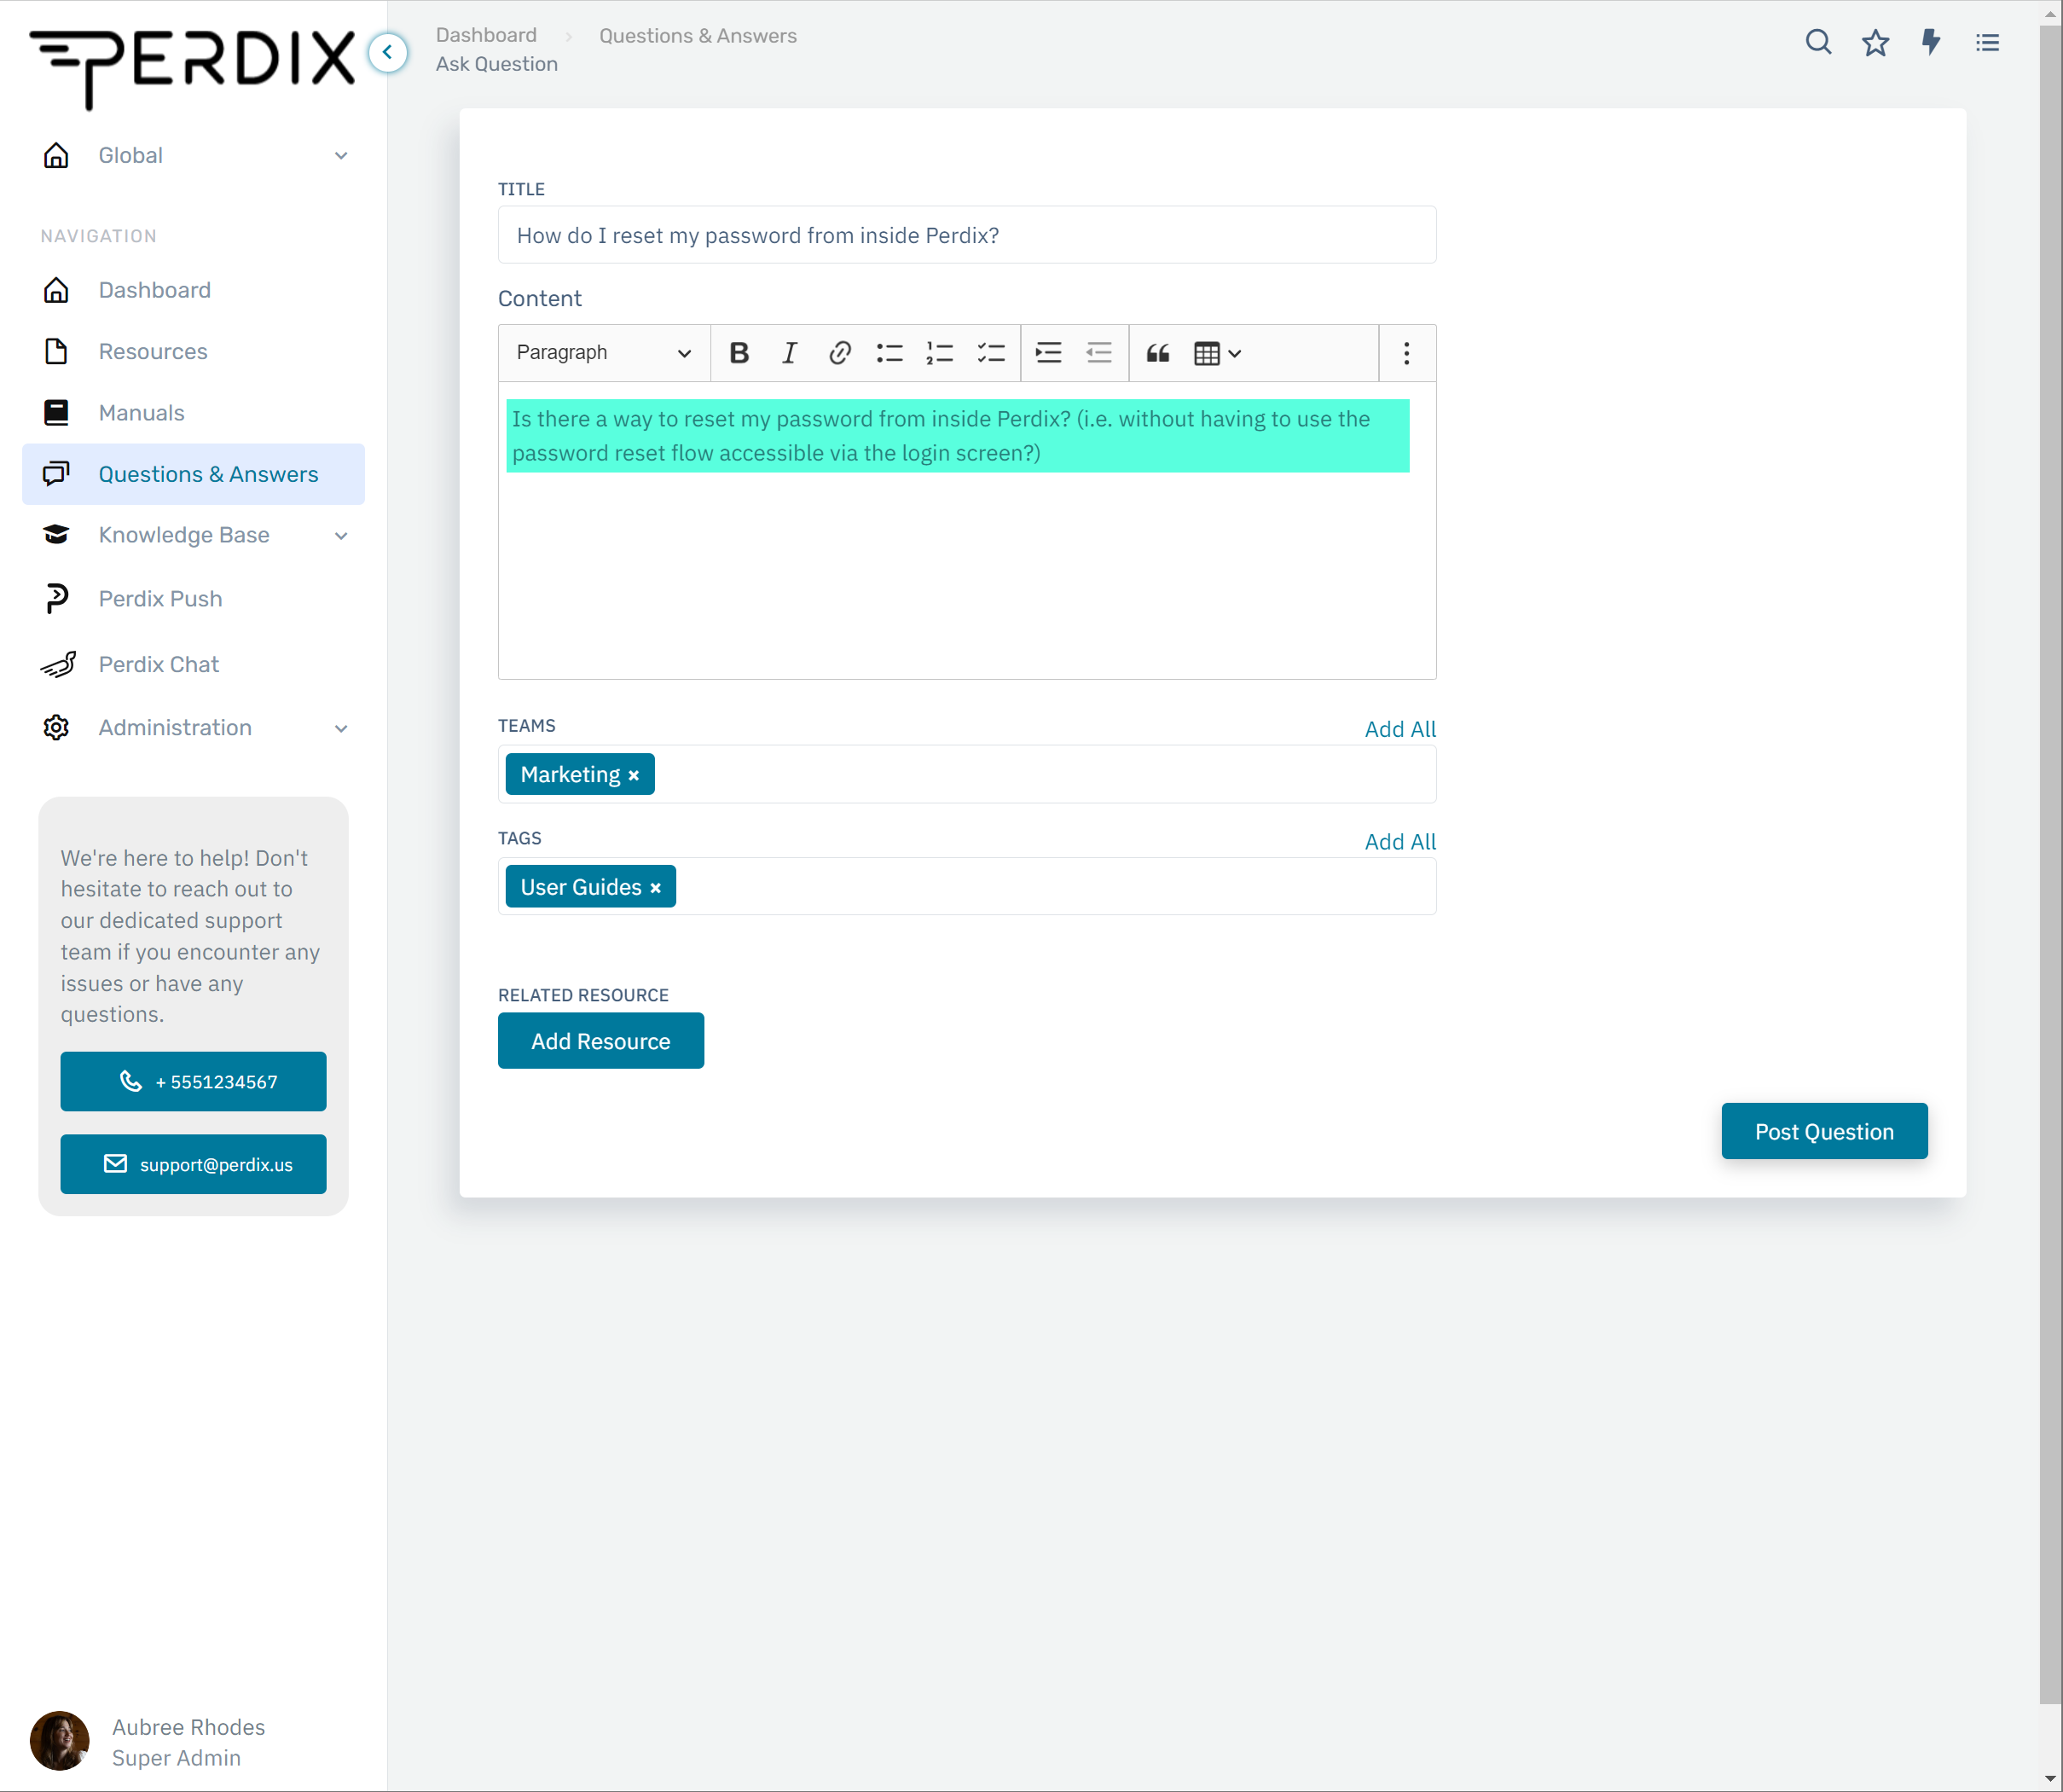Image resolution: width=2063 pixels, height=1792 pixels.
Task: Add All teams
Action: pyautogui.click(x=1400, y=730)
